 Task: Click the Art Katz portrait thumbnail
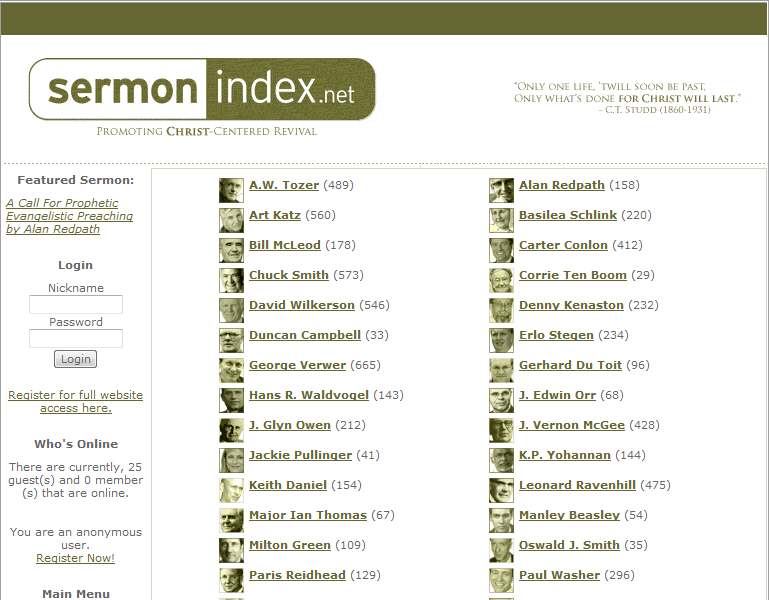tap(231, 220)
